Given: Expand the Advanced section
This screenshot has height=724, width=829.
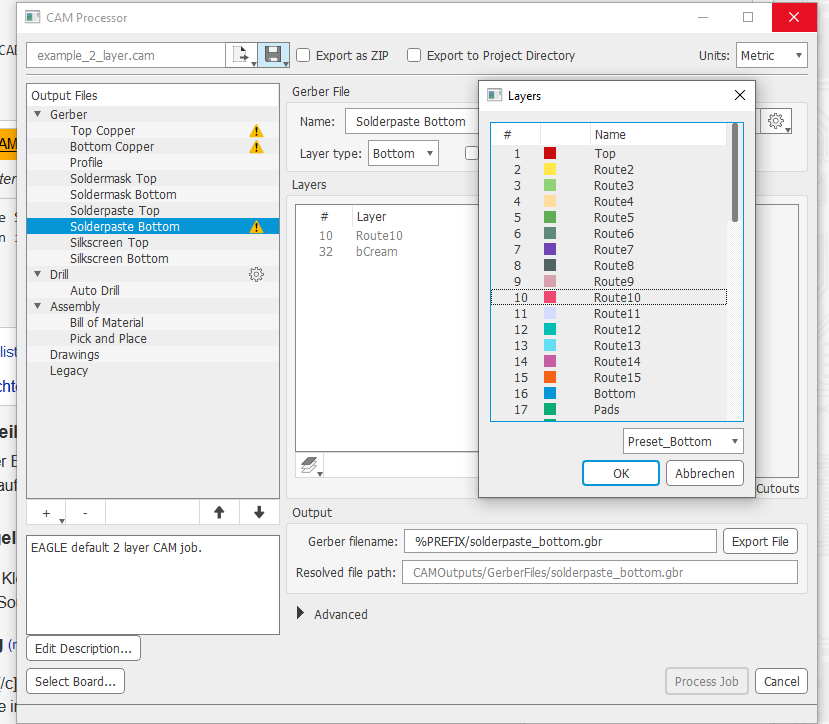Looking at the screenshot, I should point(301,614).
